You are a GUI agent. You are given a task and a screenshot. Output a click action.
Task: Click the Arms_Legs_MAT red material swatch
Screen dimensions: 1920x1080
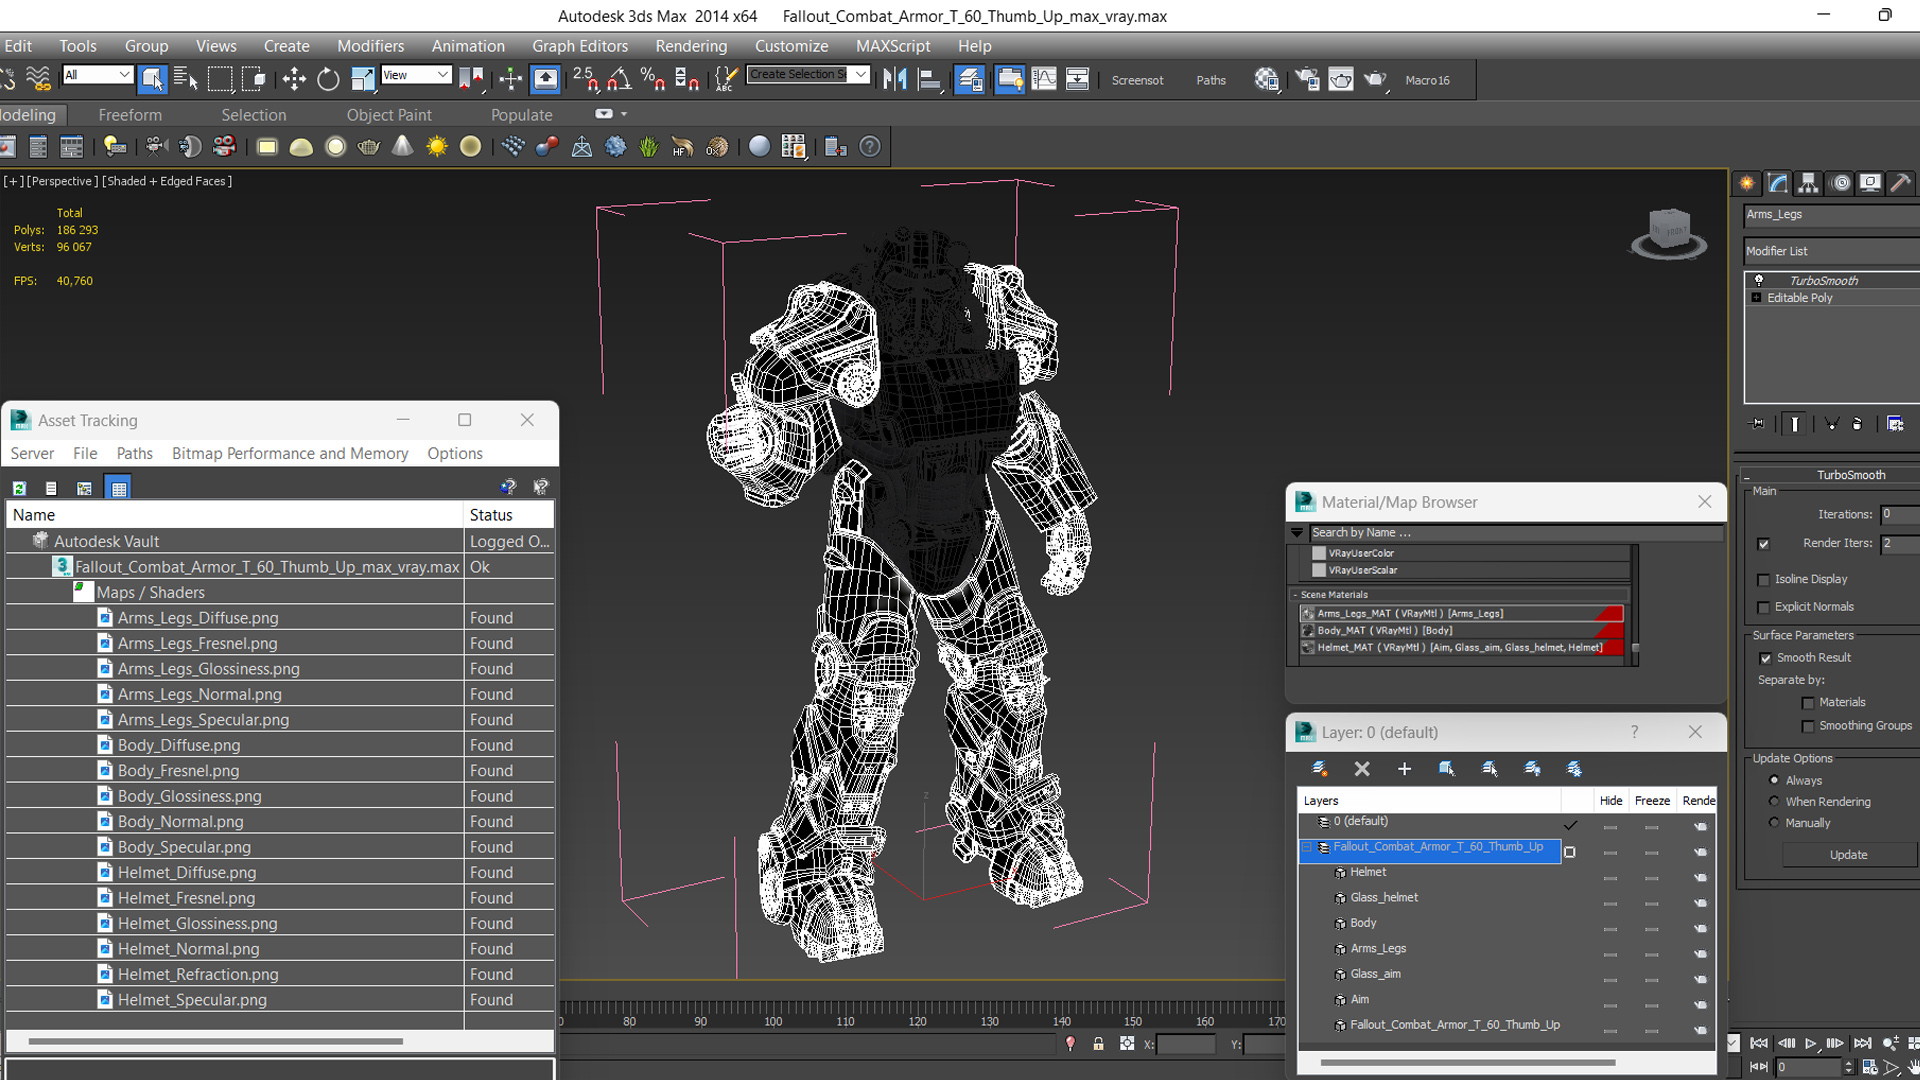coord(1609,614)
